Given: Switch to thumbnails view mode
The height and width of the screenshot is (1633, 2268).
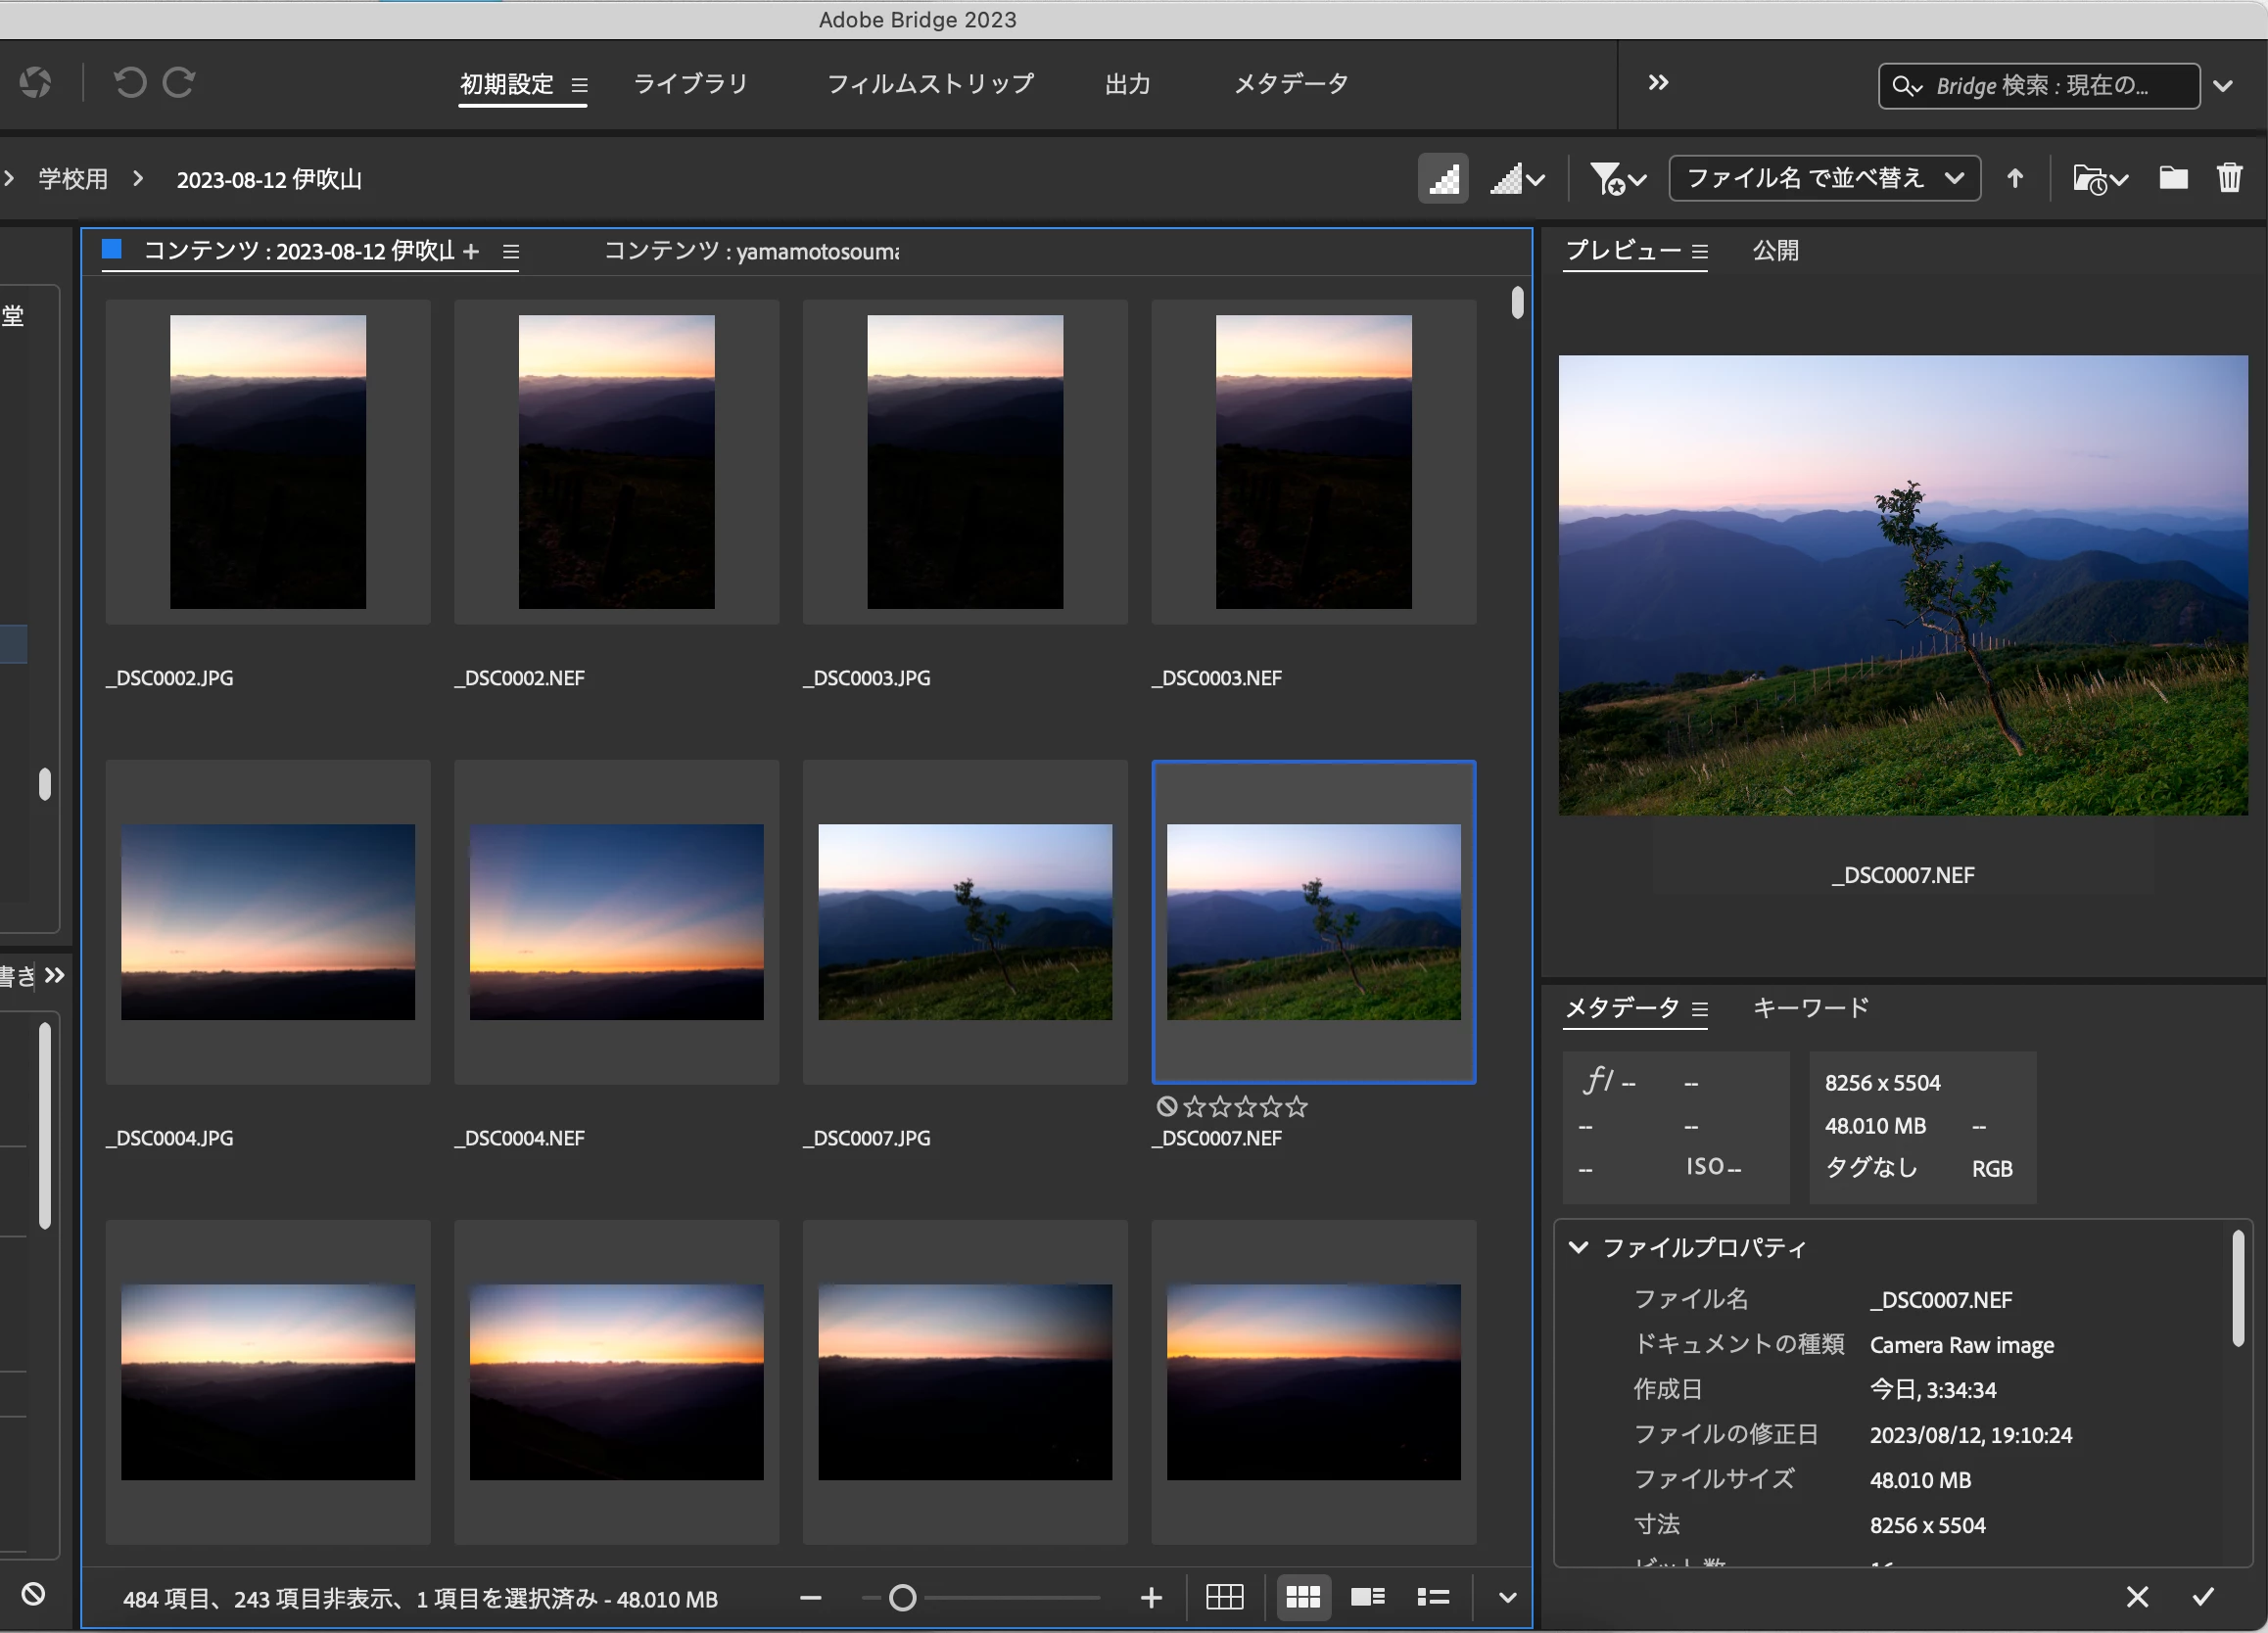Looking at the screenshot, I should [x=1303, y=1597].
